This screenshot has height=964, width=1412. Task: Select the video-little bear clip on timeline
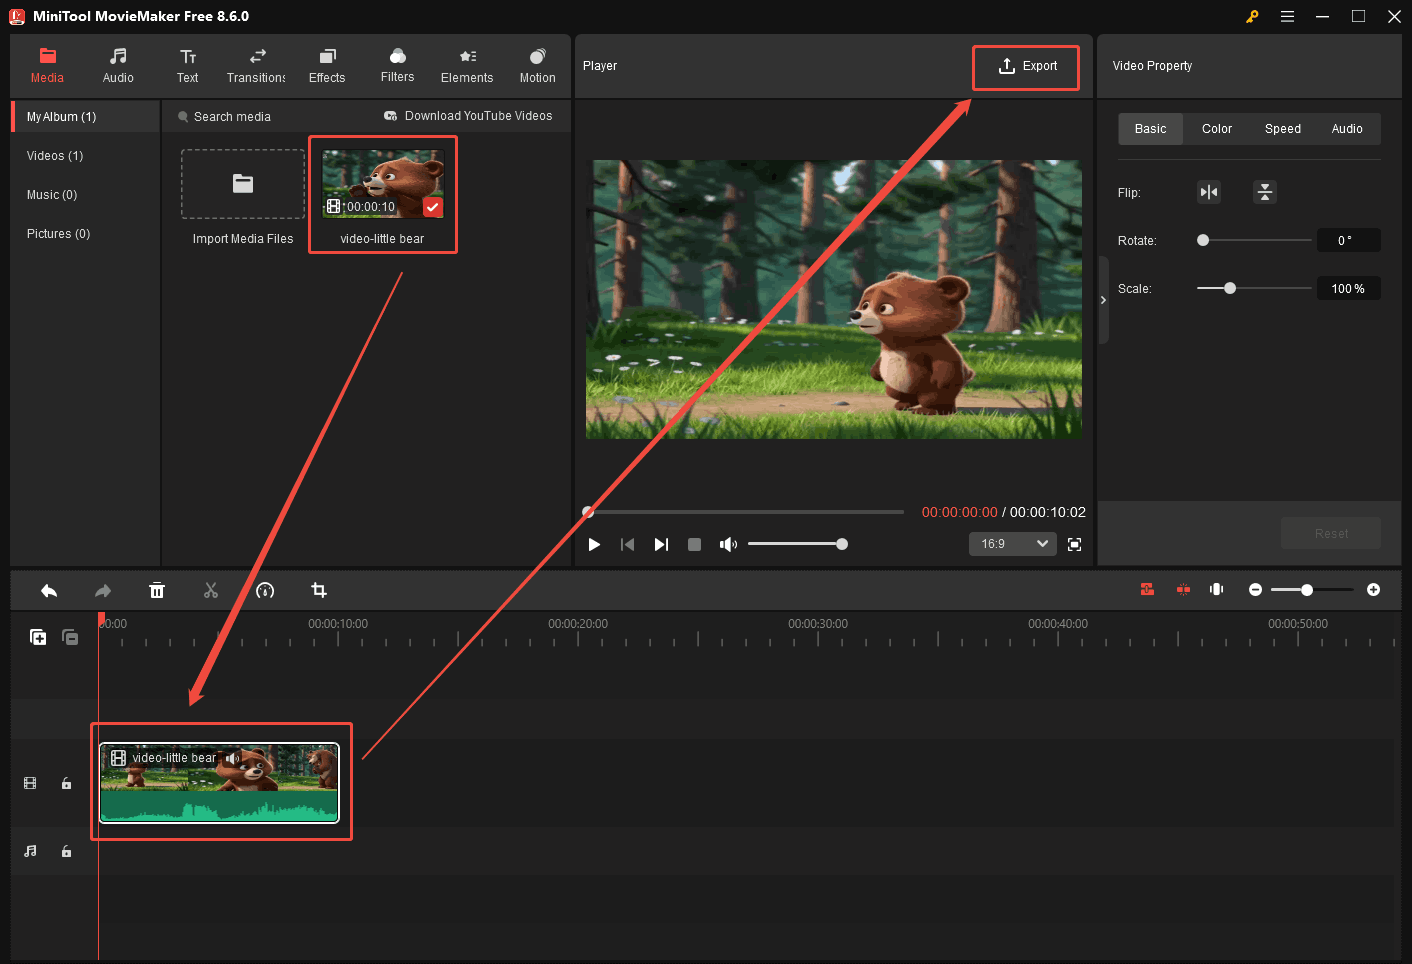coord(219,782)
